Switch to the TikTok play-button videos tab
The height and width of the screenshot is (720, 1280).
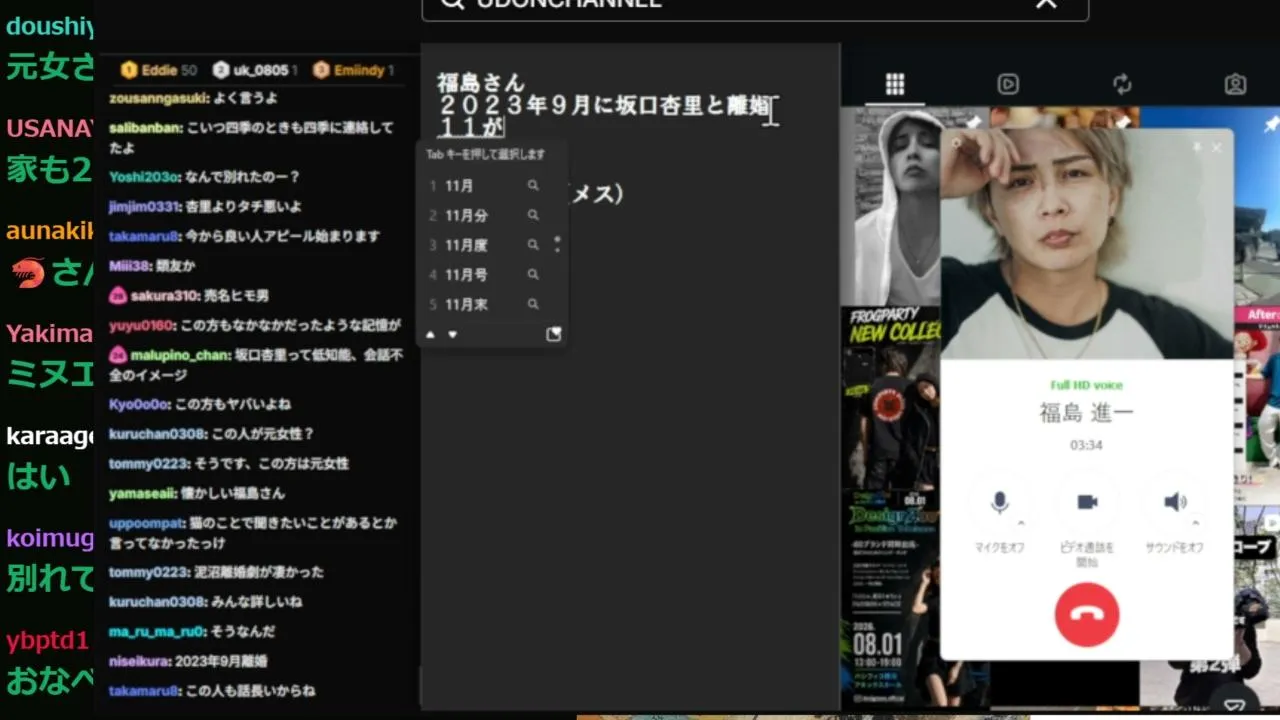click(1008, 85)
